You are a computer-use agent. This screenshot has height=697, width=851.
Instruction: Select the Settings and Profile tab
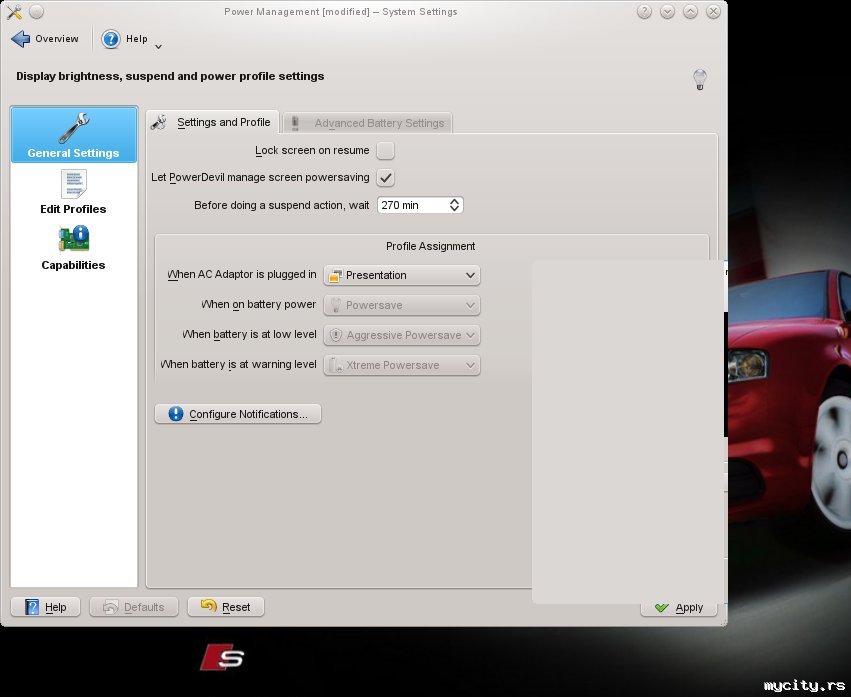(x=212, y=122)
